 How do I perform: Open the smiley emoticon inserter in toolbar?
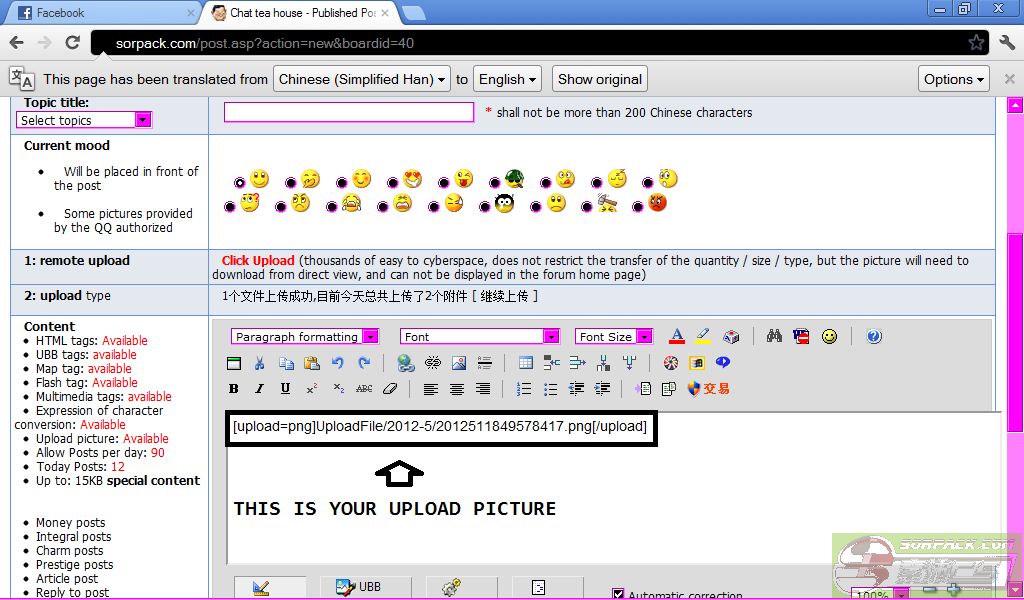coord(829,337)
